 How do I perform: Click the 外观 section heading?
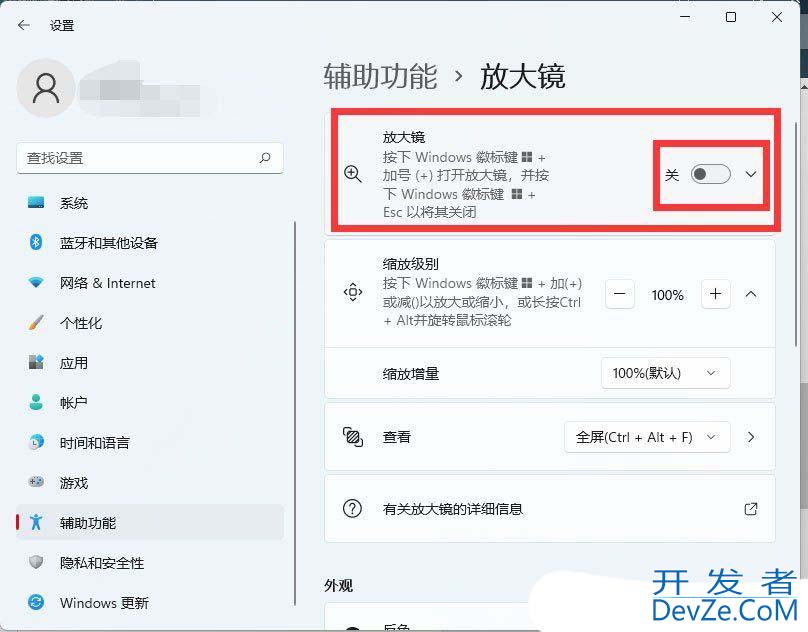coord(339,586)
